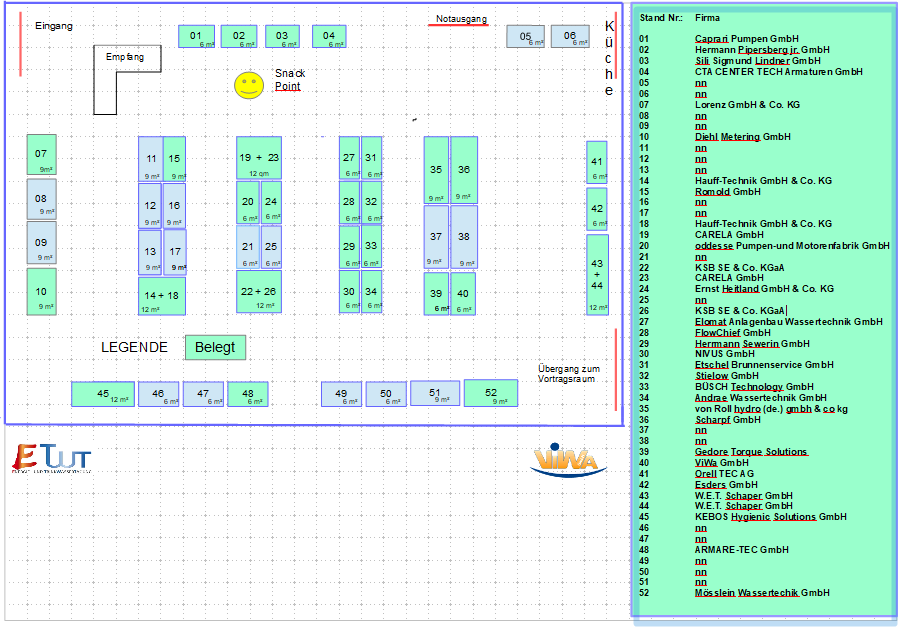
Task: Select combined stand 43 + 44
Action: (x=597, y=274)
